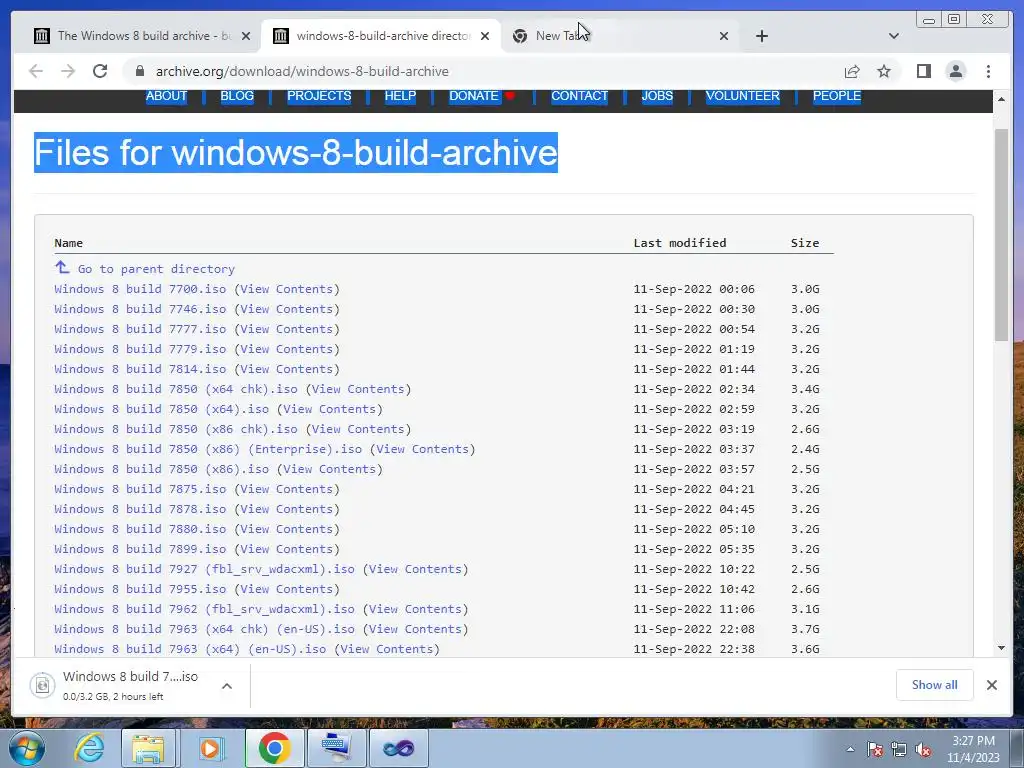The width and height of the screenshot is (1024, 768).
Task: Show hidden tray icons arrow
Action: [x=850, y=749]
